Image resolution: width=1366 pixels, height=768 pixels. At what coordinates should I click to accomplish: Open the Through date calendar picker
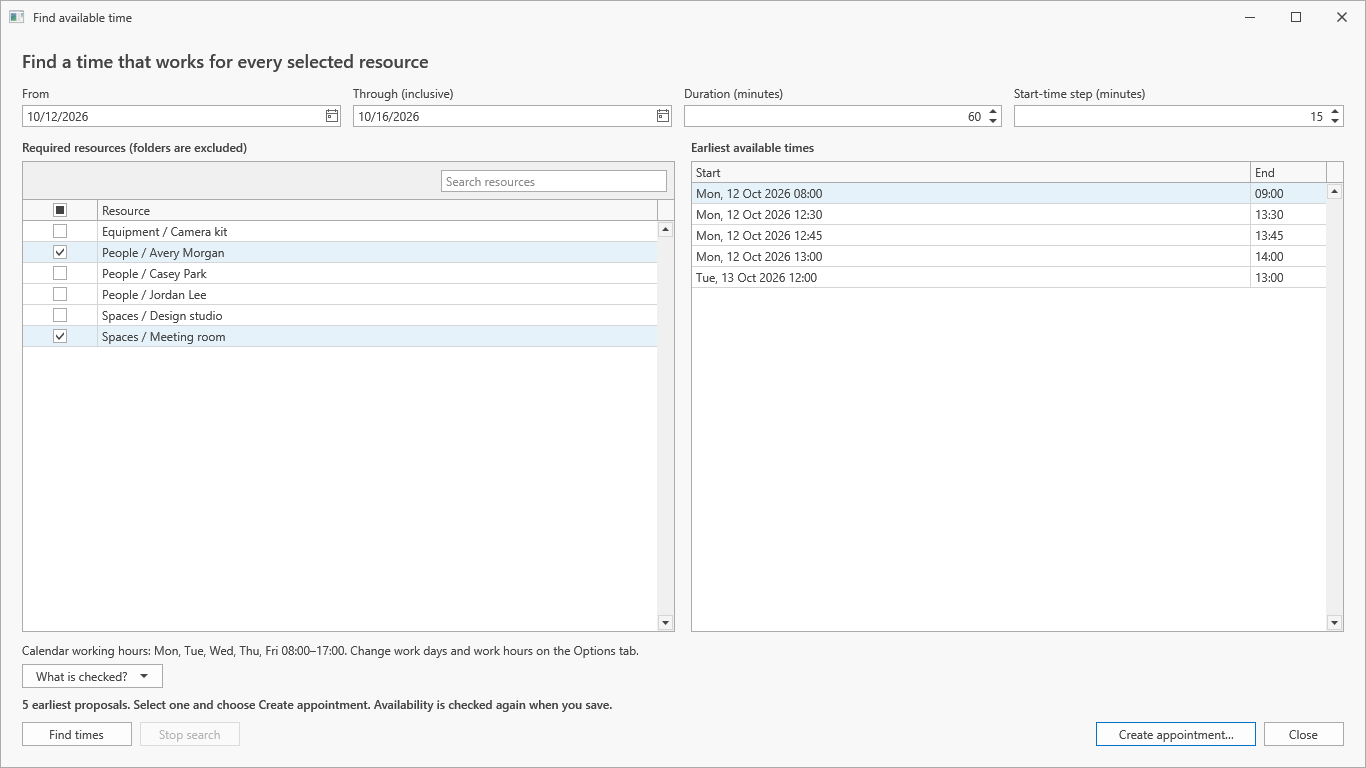pyautogui.click(x=663, y=116)
